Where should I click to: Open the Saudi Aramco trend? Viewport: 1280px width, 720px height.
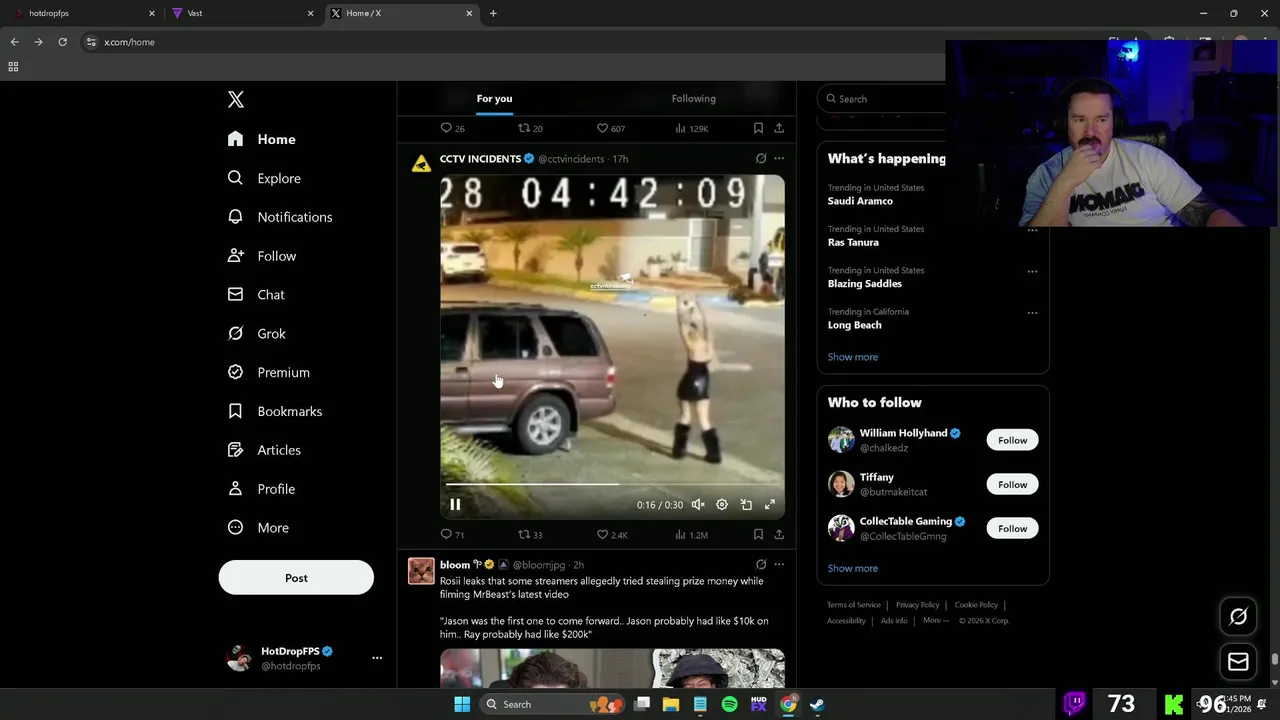(860, 201)
